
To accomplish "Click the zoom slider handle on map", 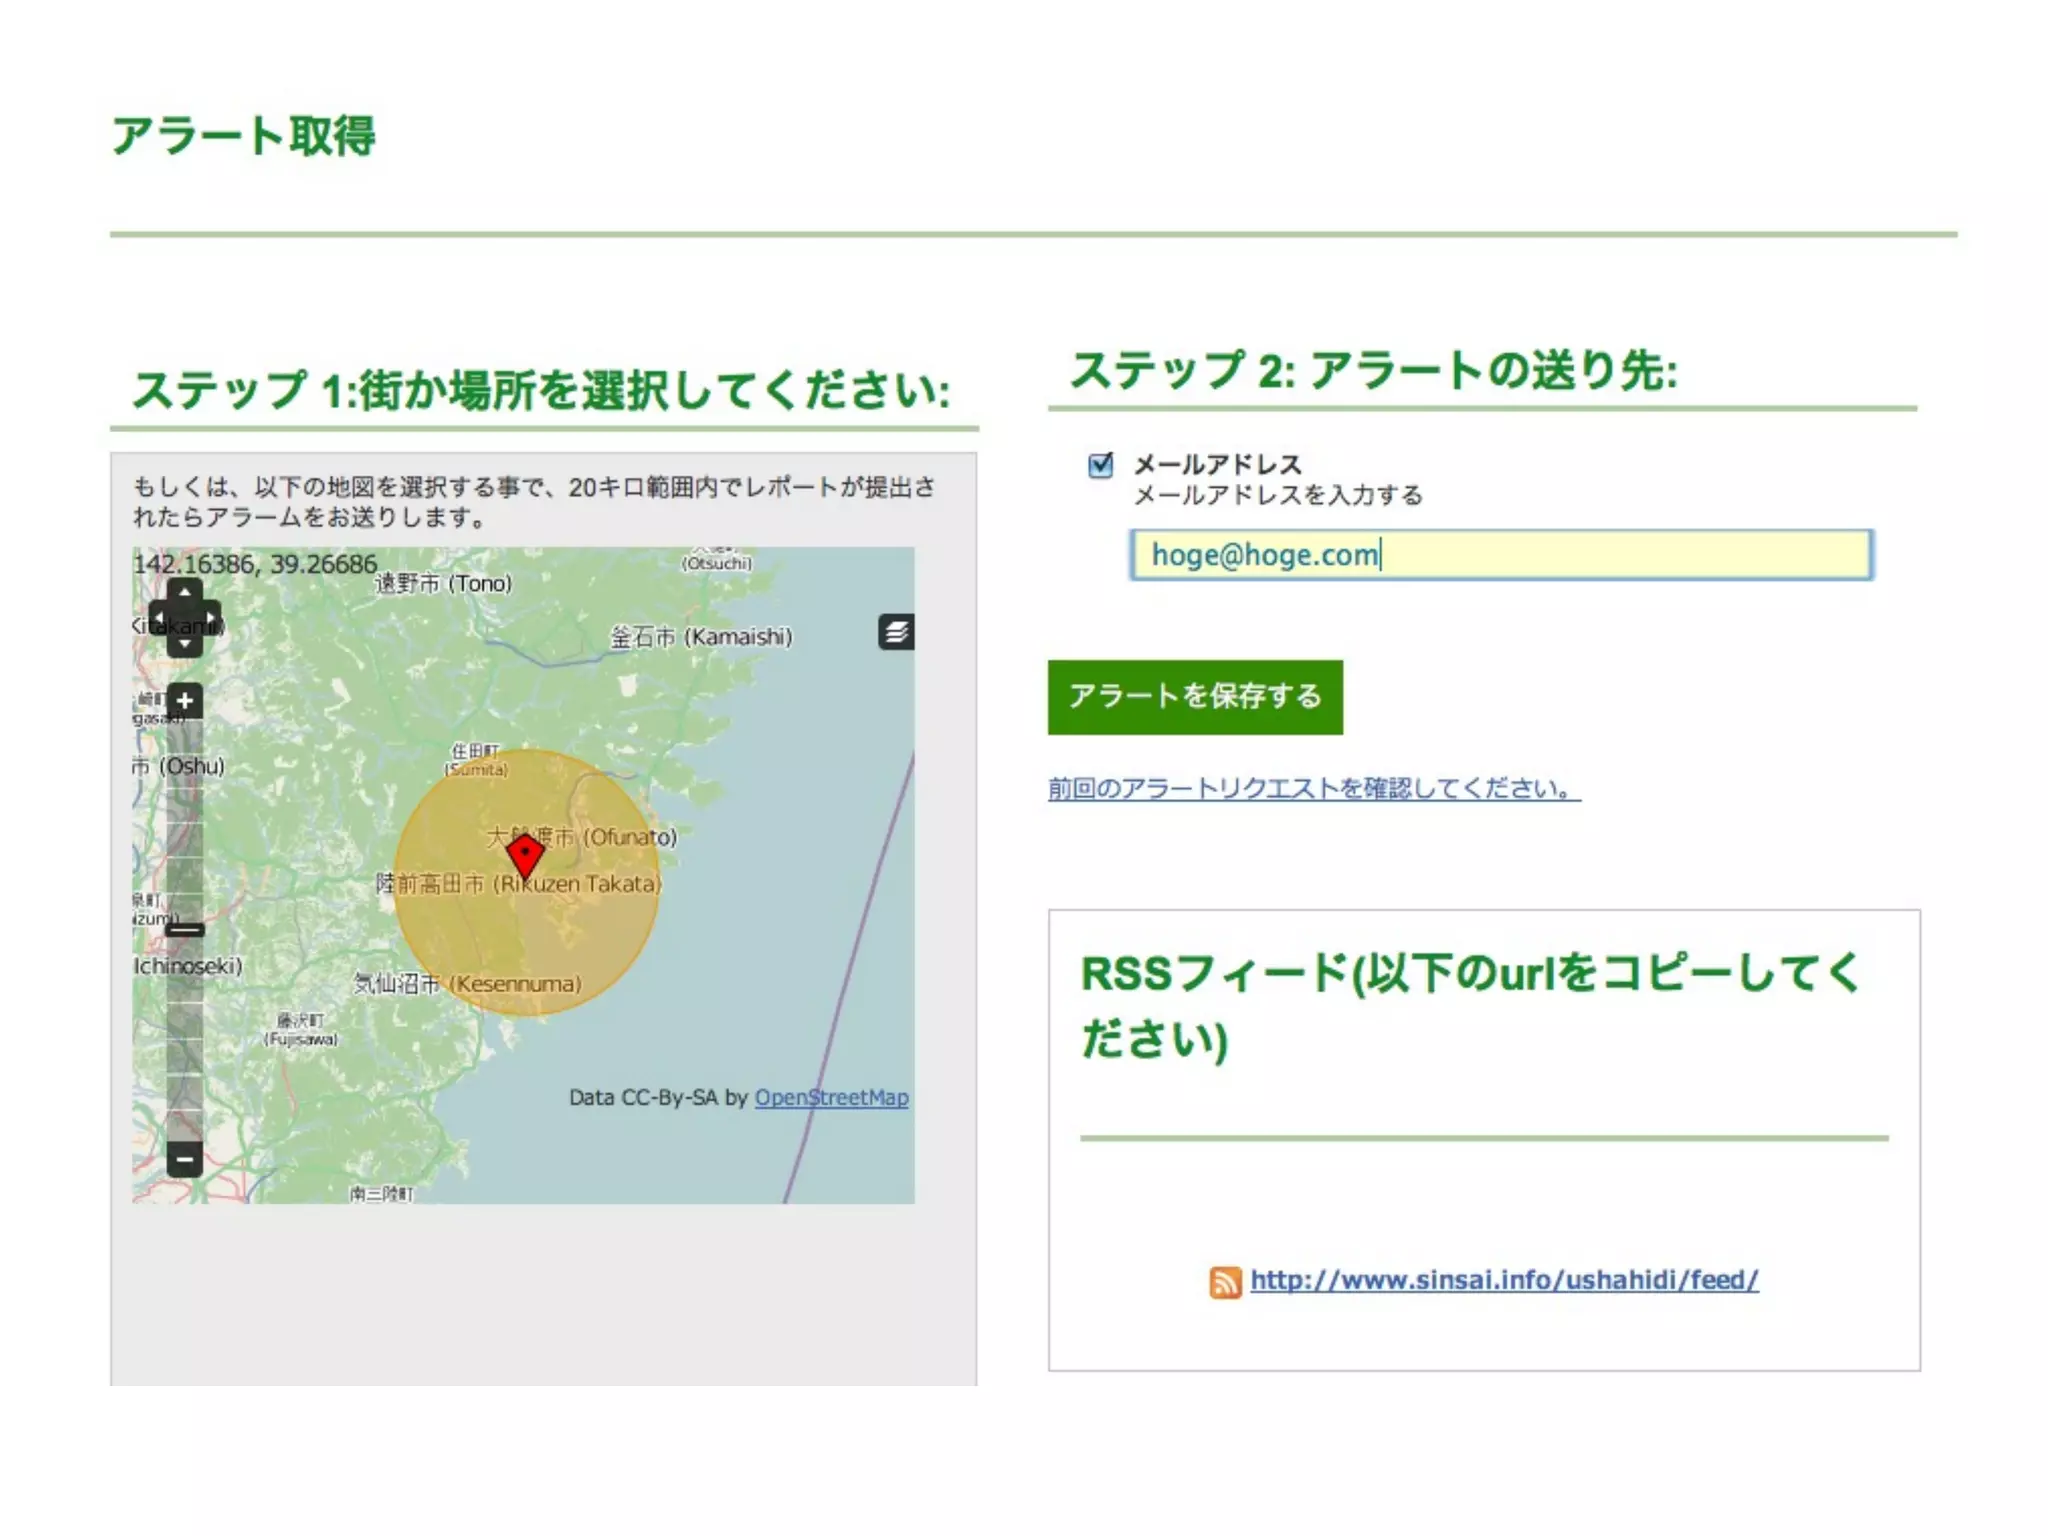I will click(x=185, y=930).
